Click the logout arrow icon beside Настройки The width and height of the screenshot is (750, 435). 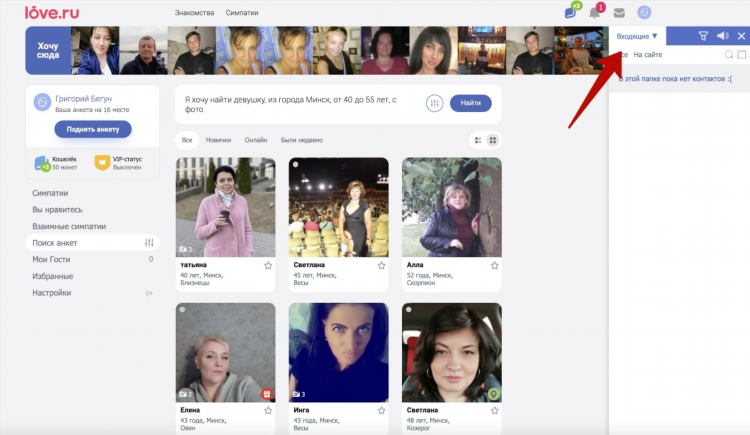tap(149, 293)
